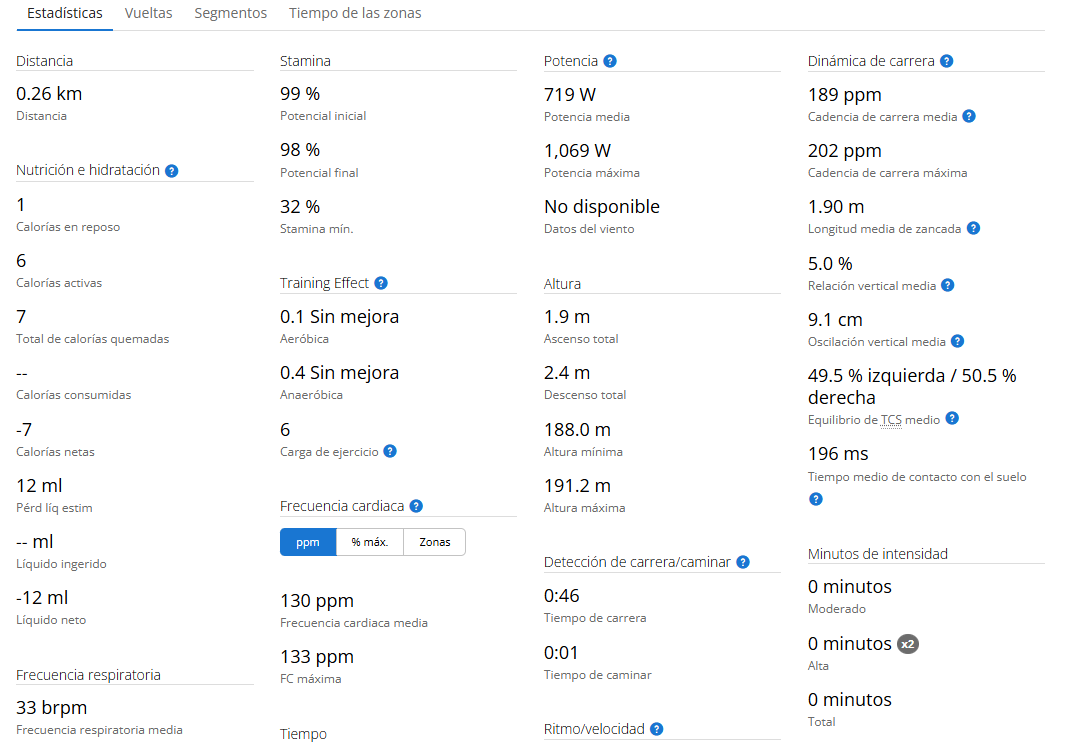Switch heart rate display to % máx.
The image size is (1086, 742).
(x=369, y=542)
